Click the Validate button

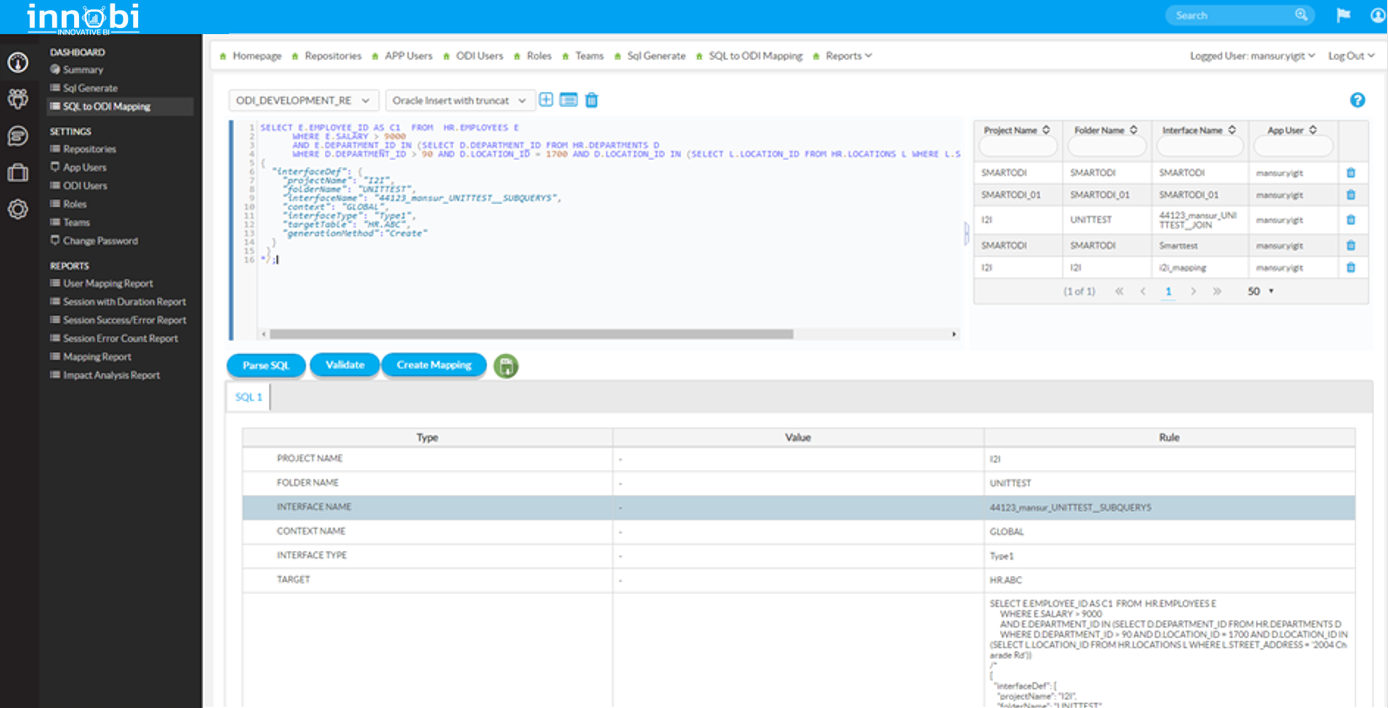(x=344, y=365)
